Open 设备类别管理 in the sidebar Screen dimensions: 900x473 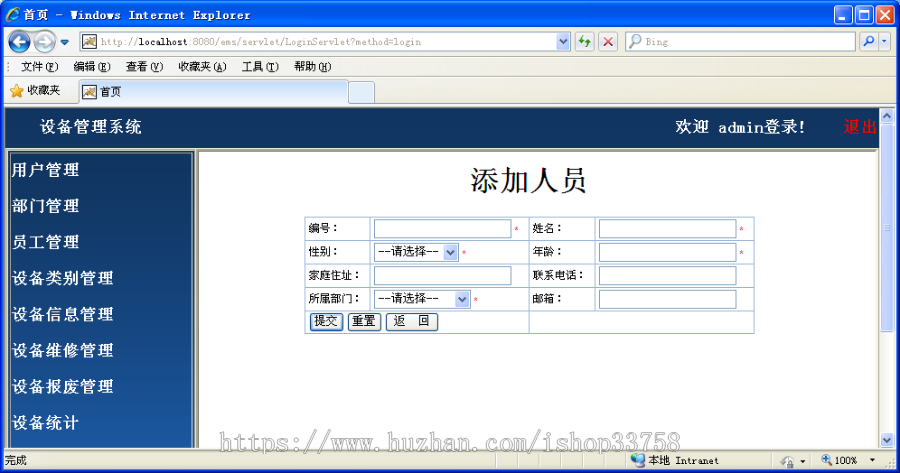pos(63,278)
